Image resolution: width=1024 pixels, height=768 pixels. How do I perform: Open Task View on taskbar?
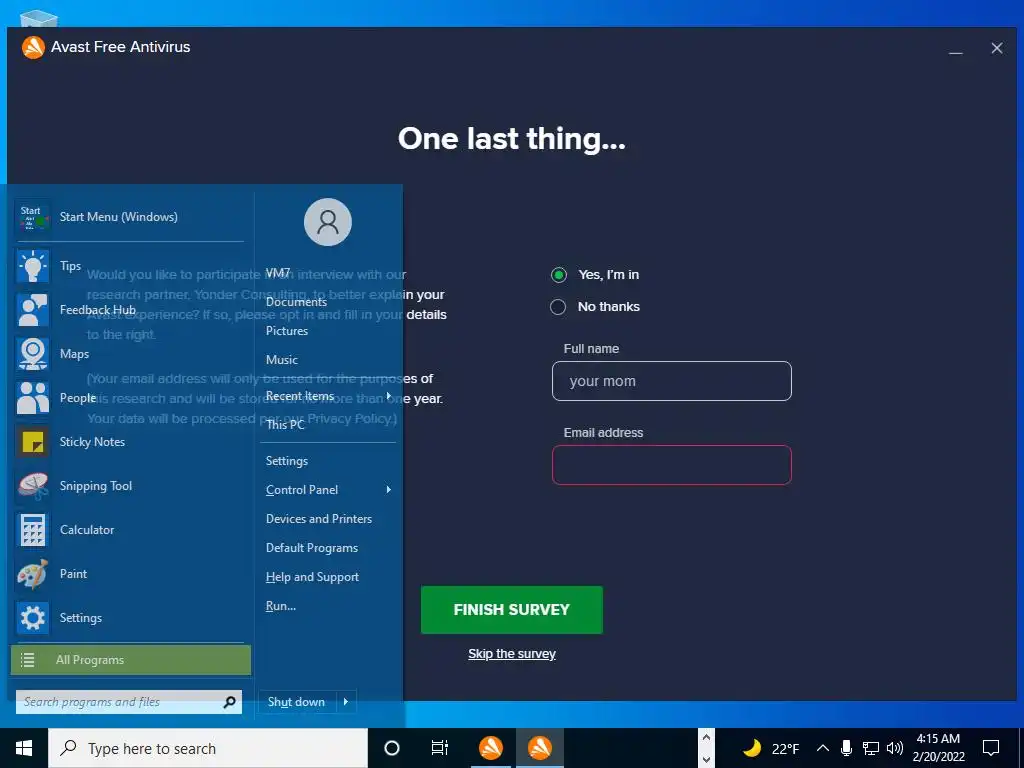click(440, 748)
